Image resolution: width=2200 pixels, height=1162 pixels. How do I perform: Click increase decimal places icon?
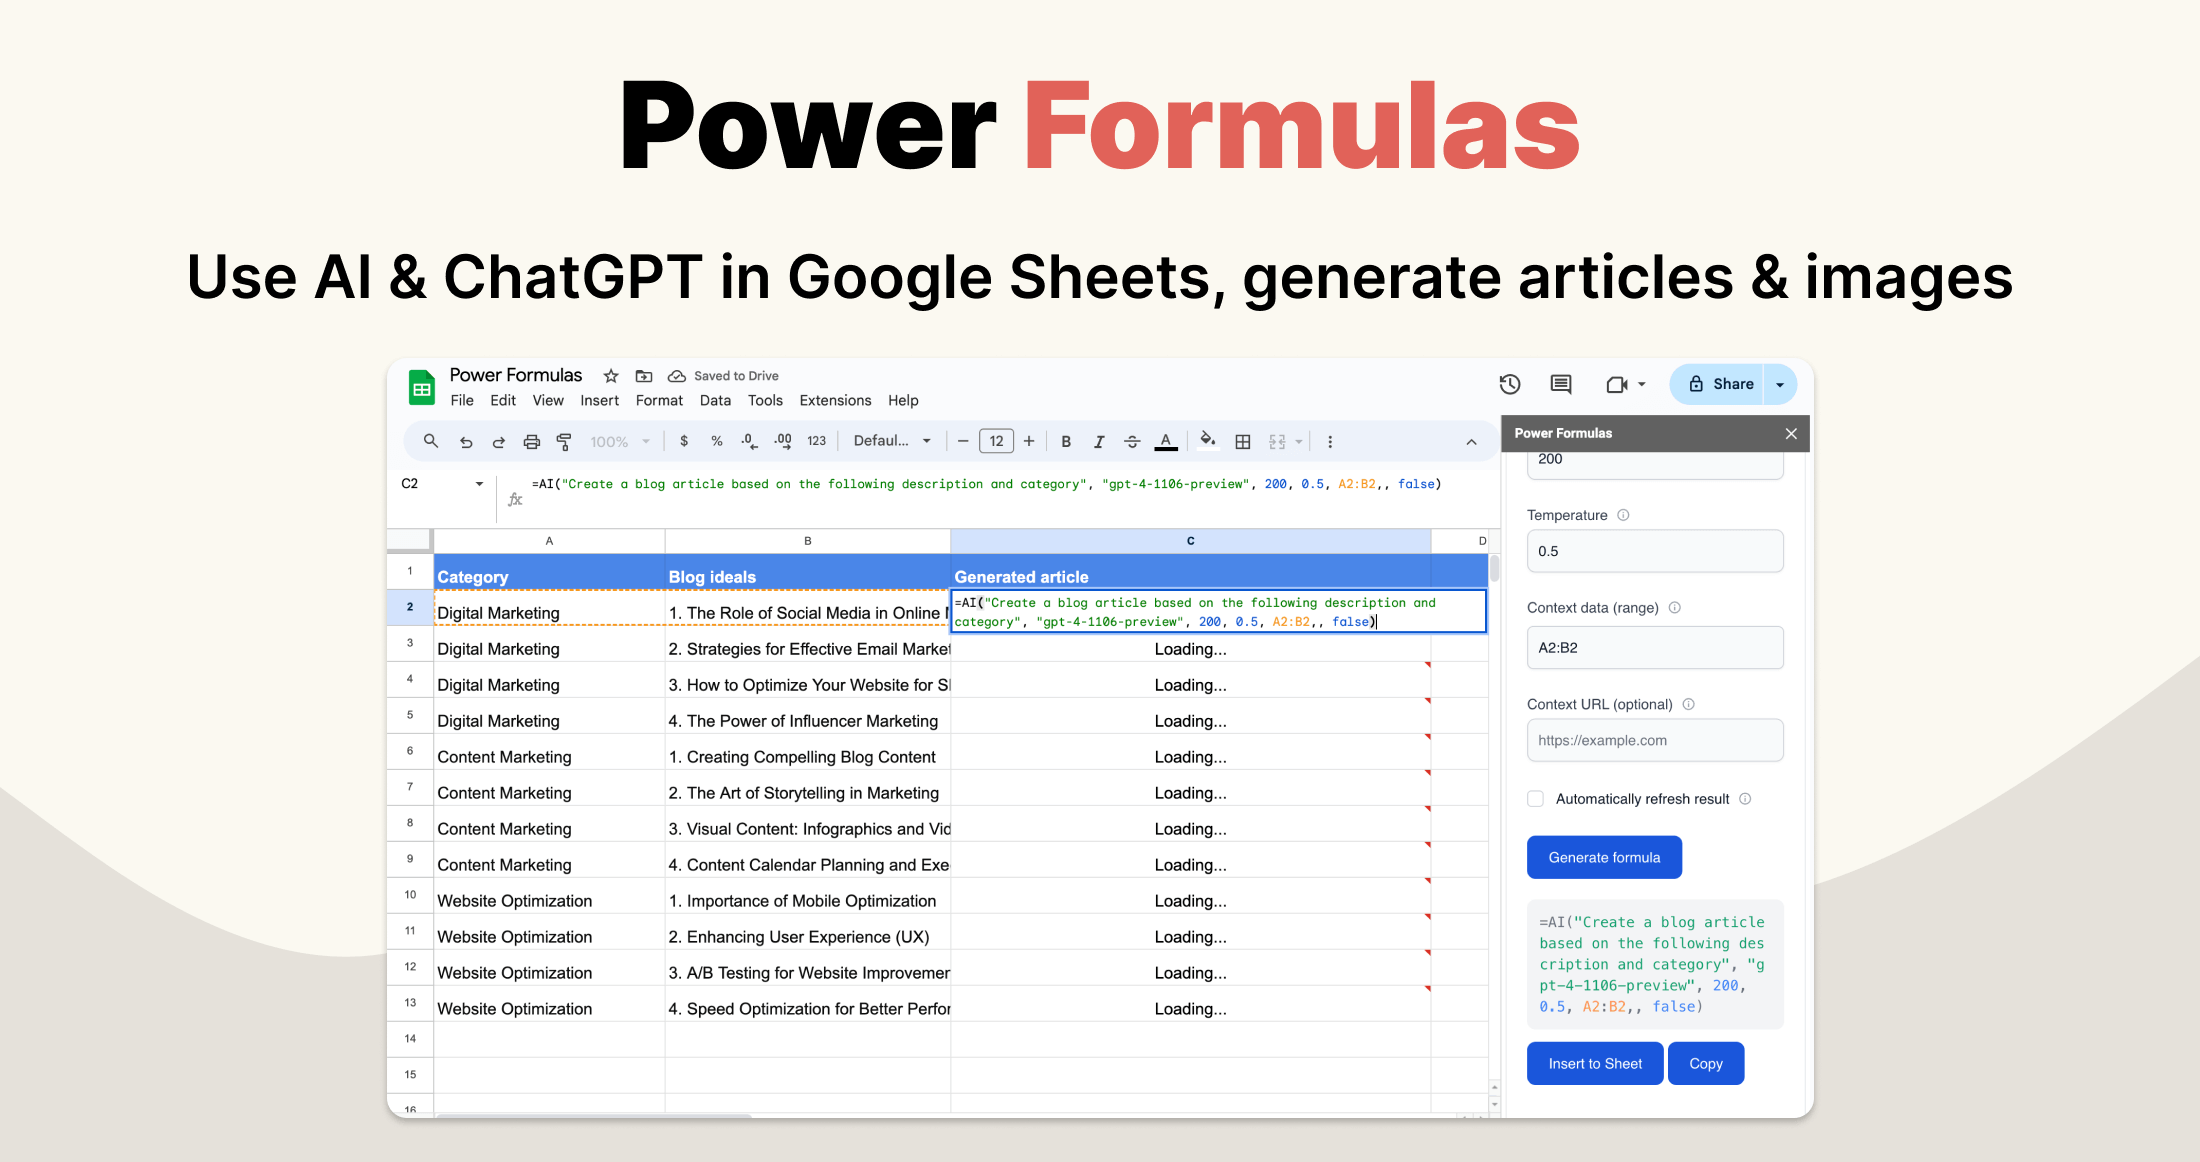coord(783,441)
